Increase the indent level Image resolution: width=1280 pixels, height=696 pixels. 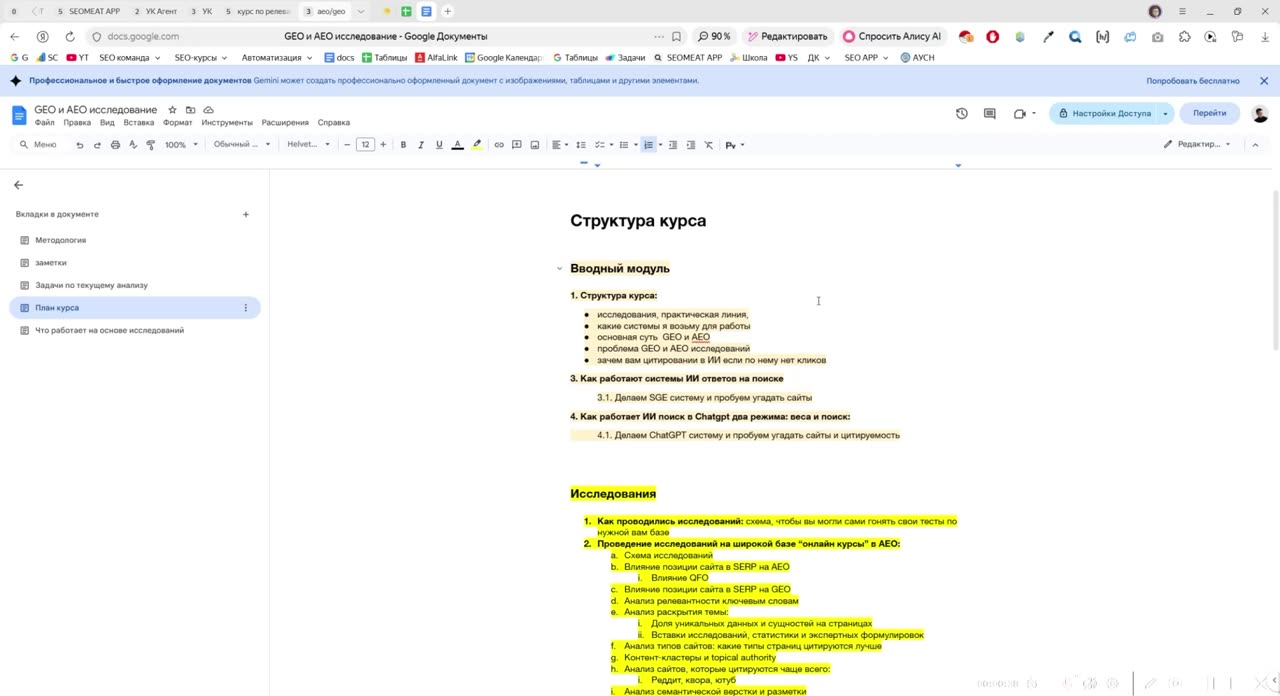(690, 145)
